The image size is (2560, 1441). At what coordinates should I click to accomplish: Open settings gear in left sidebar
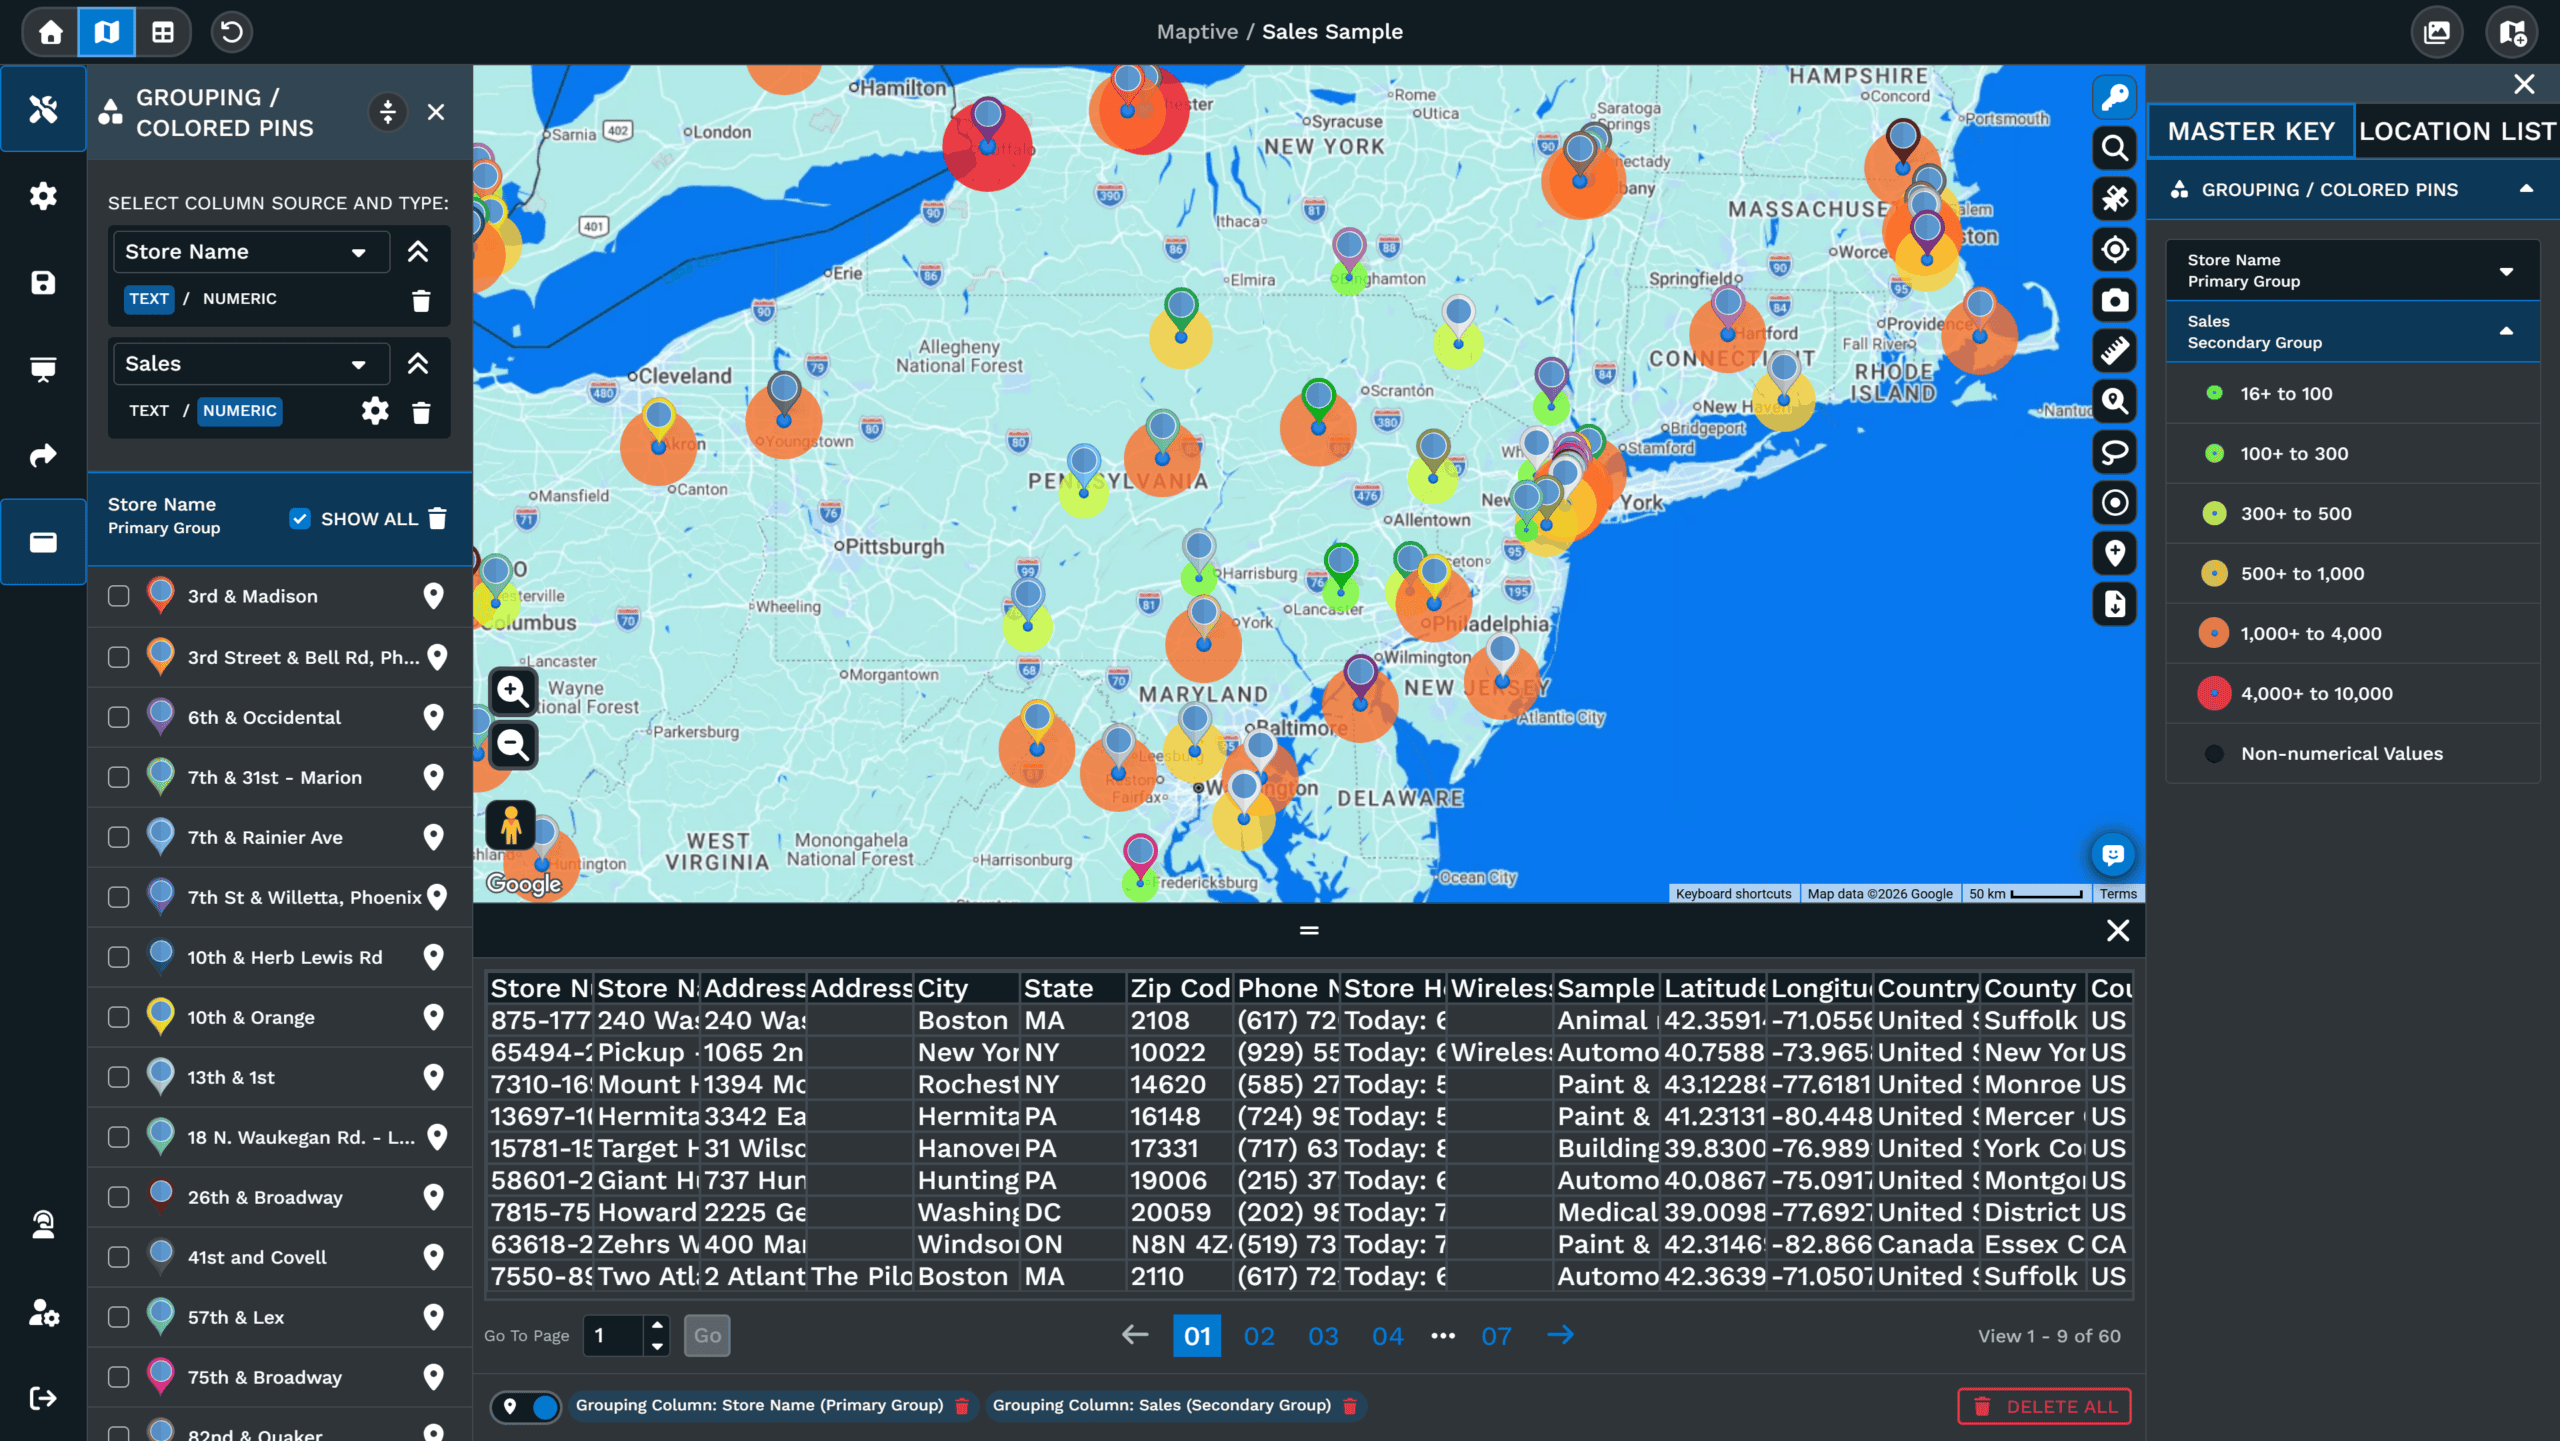[43, 196]
